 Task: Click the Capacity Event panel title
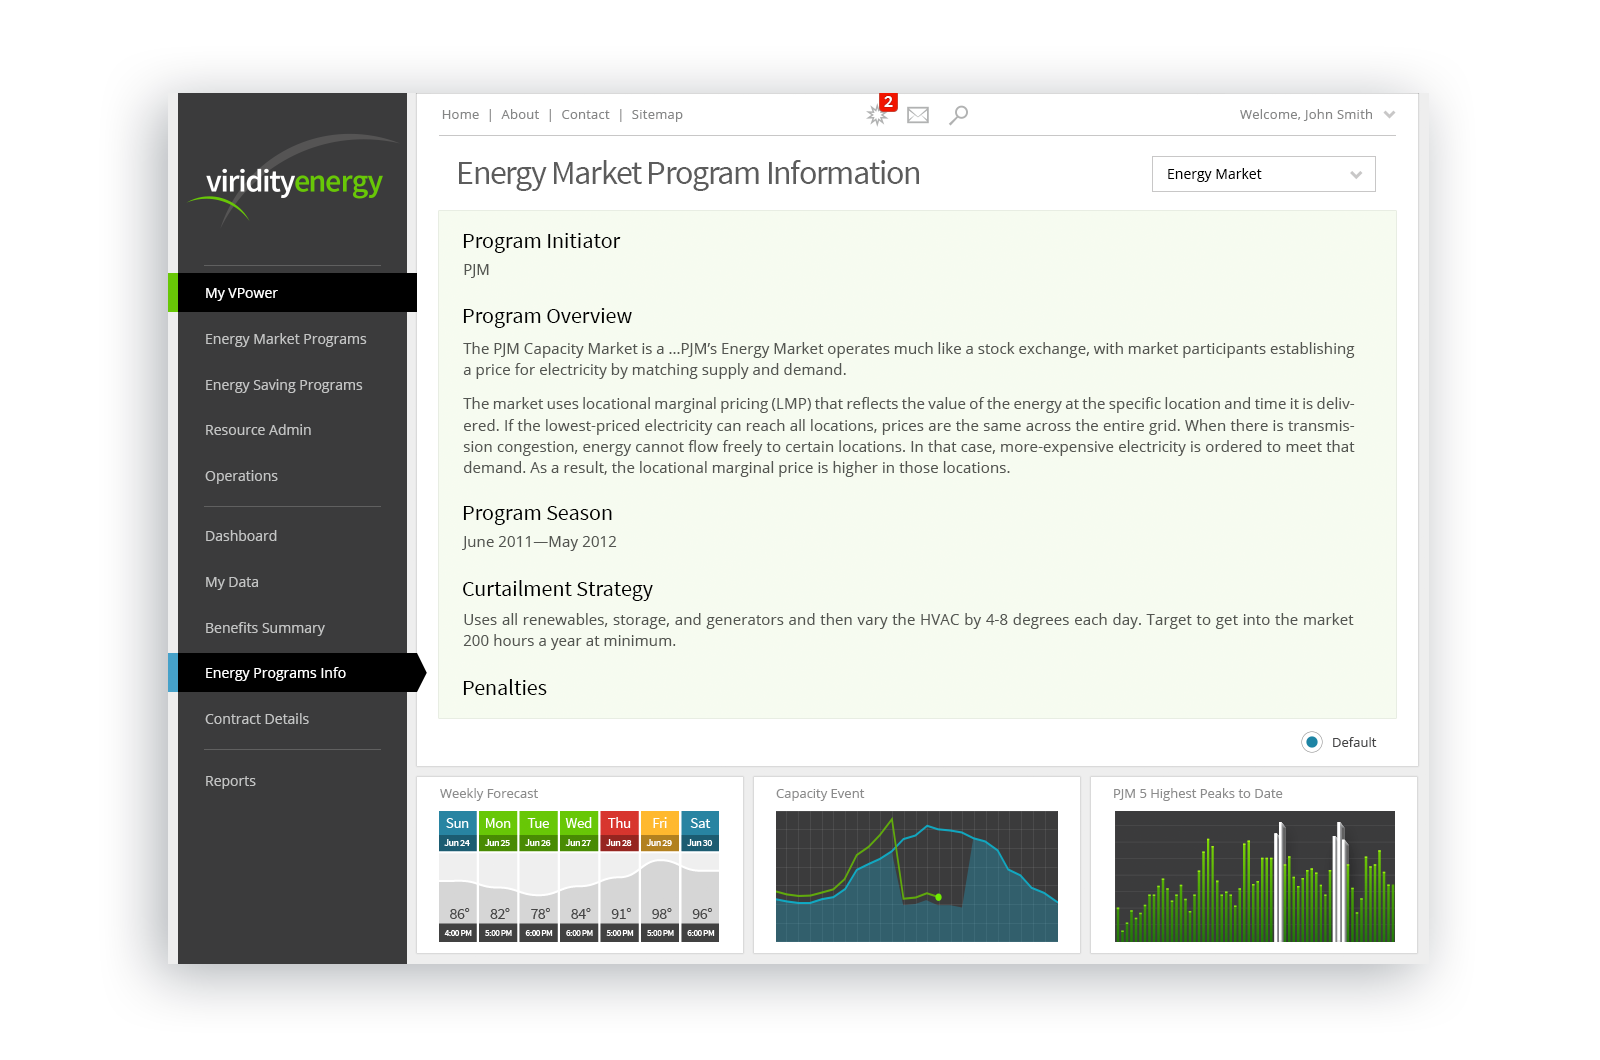[820, 794]
